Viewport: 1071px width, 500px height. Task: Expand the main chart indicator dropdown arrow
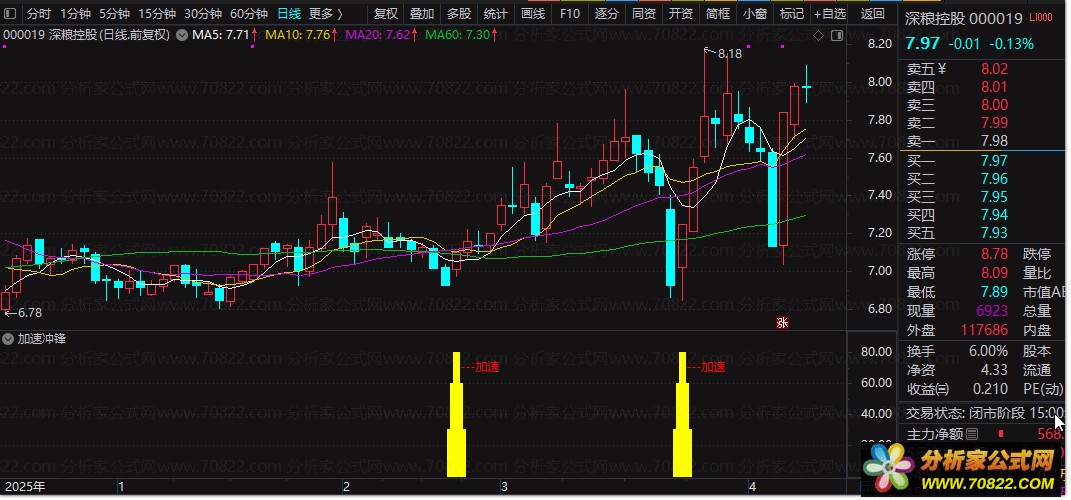click(182, 35)
